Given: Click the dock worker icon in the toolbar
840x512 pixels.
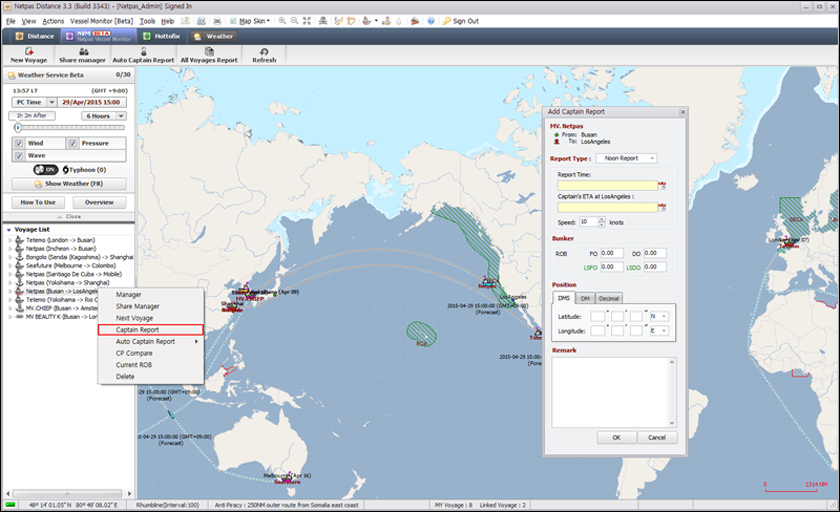Looking at the screenshot, I should tap(386, 21).
